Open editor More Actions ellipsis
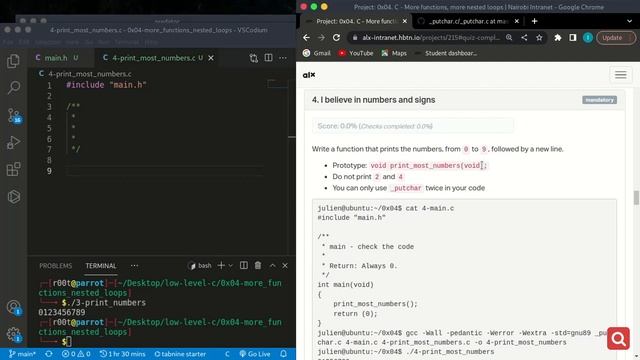The width and height of the screenshot is (640, 360). point(283,58)
